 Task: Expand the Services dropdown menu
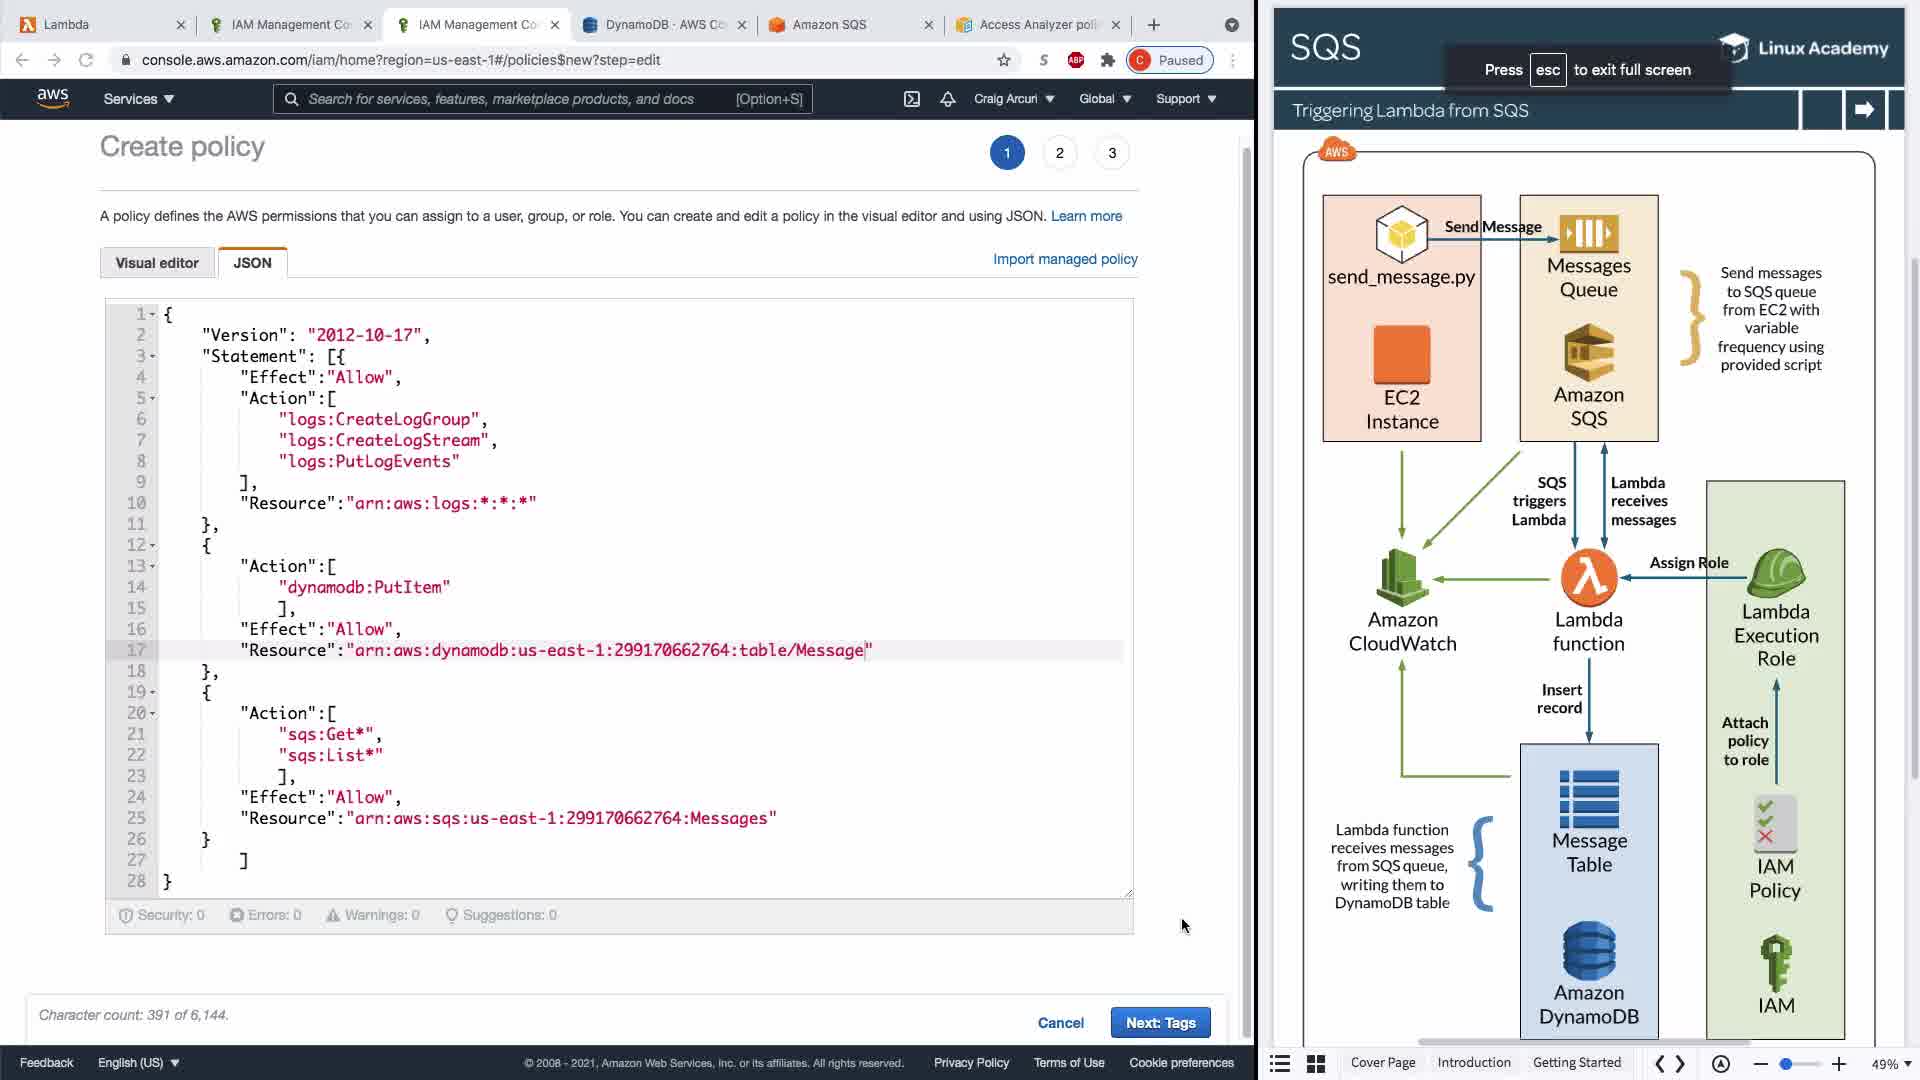[x=138, y=99]
